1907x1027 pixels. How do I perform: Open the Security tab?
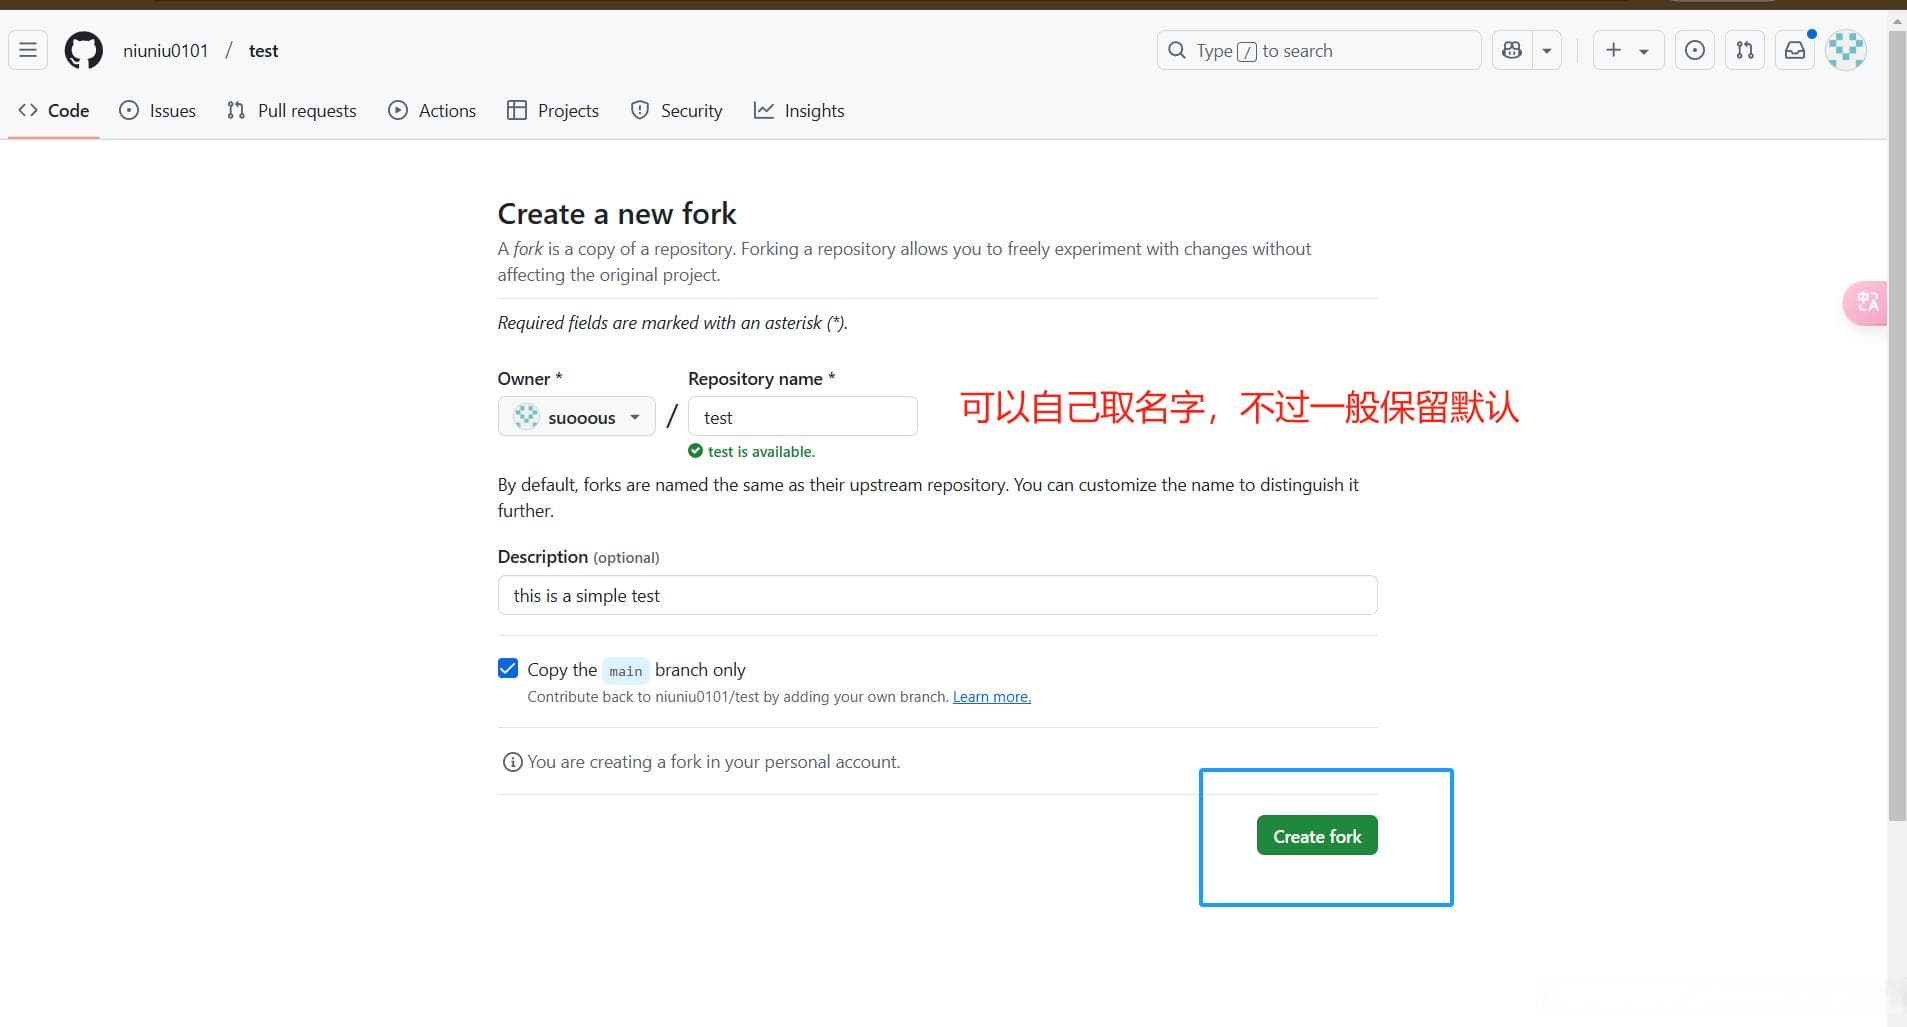pos(677,110)
